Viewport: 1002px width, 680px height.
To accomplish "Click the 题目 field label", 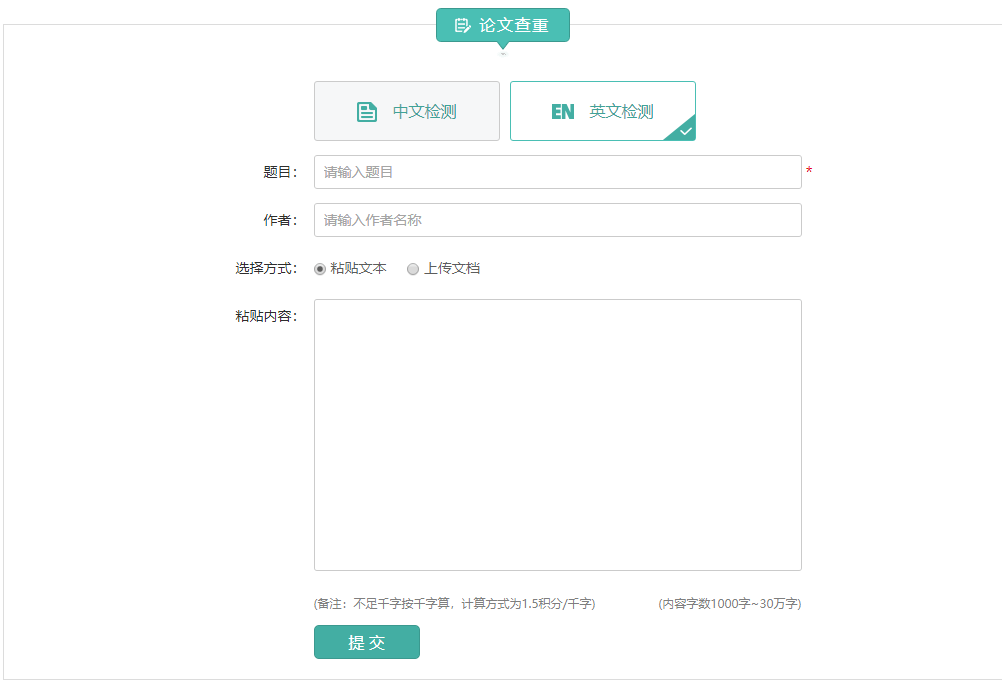I will (x=280, y=172).
